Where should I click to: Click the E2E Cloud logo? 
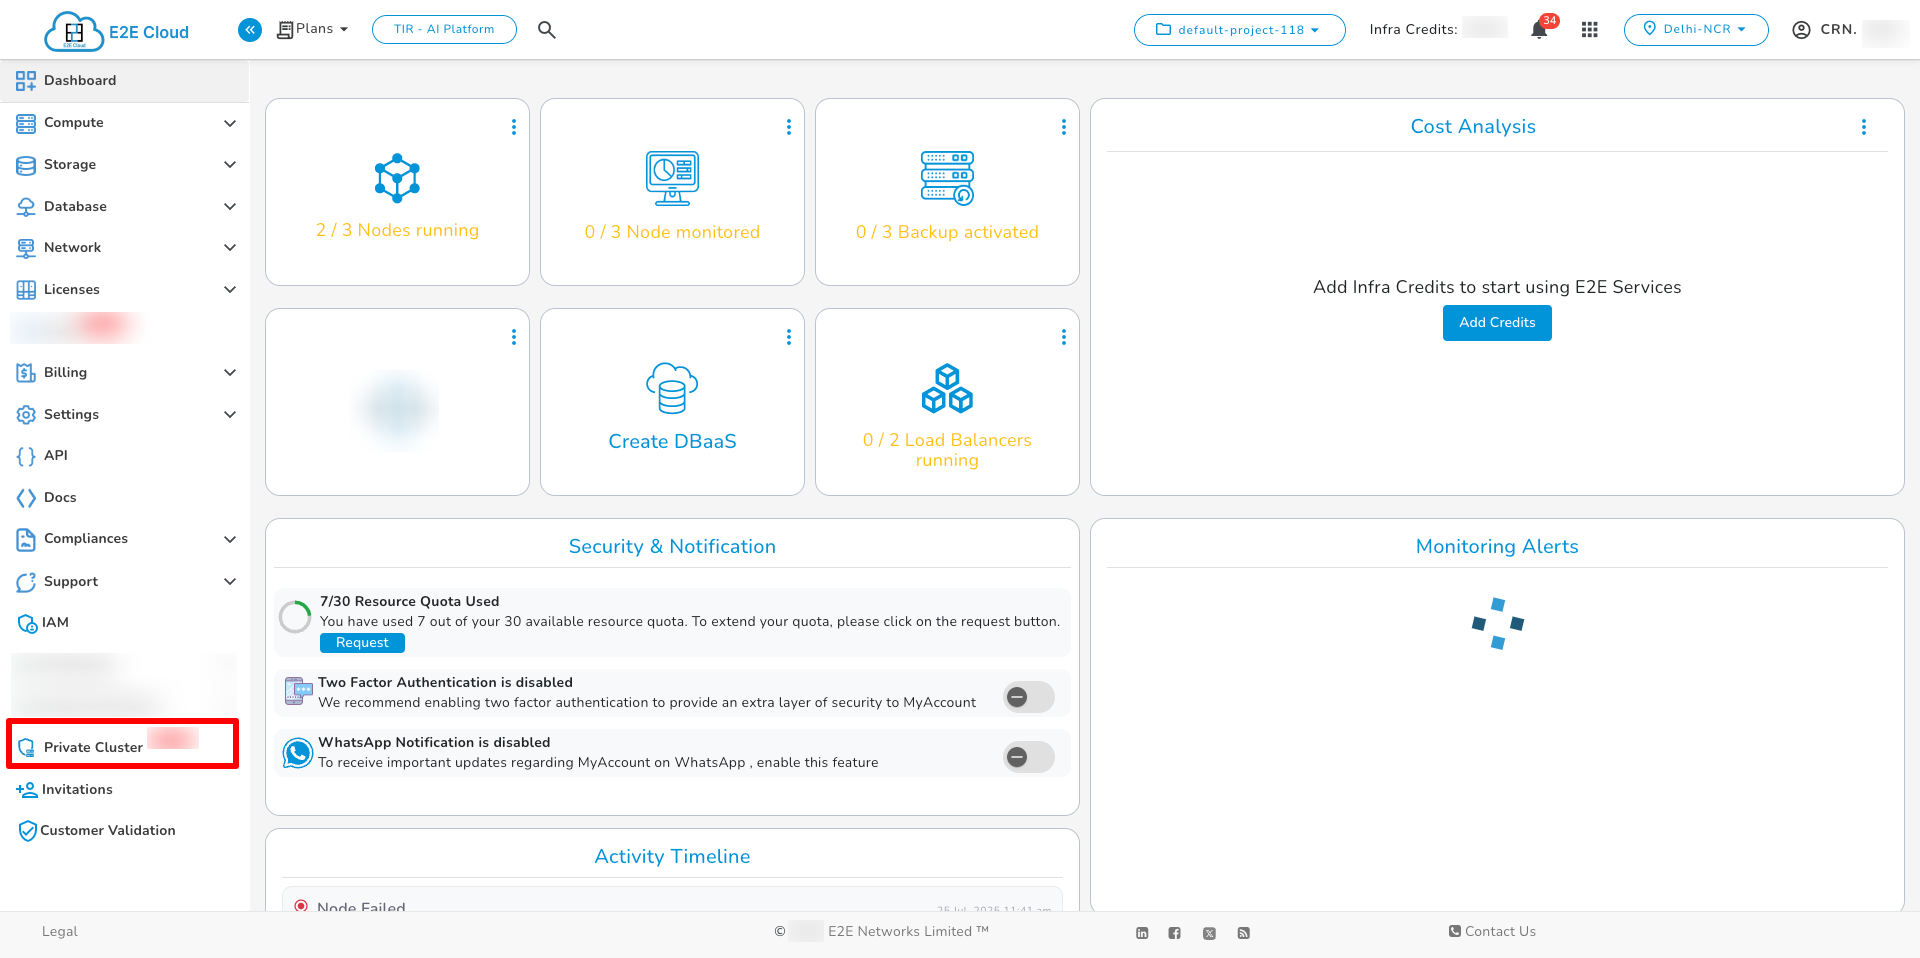coord(115,31)
